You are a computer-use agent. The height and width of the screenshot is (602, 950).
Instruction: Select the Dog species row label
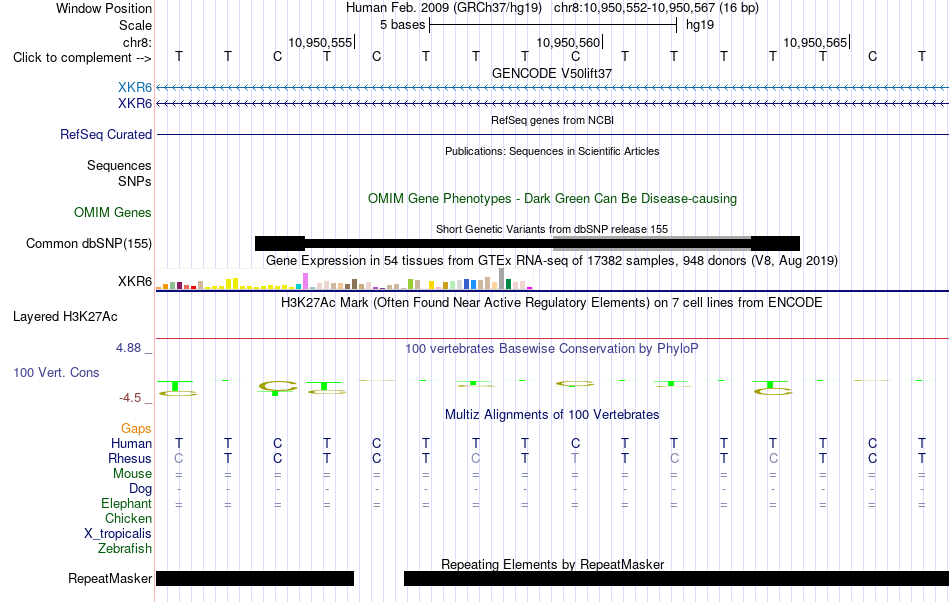coord(140,489)
